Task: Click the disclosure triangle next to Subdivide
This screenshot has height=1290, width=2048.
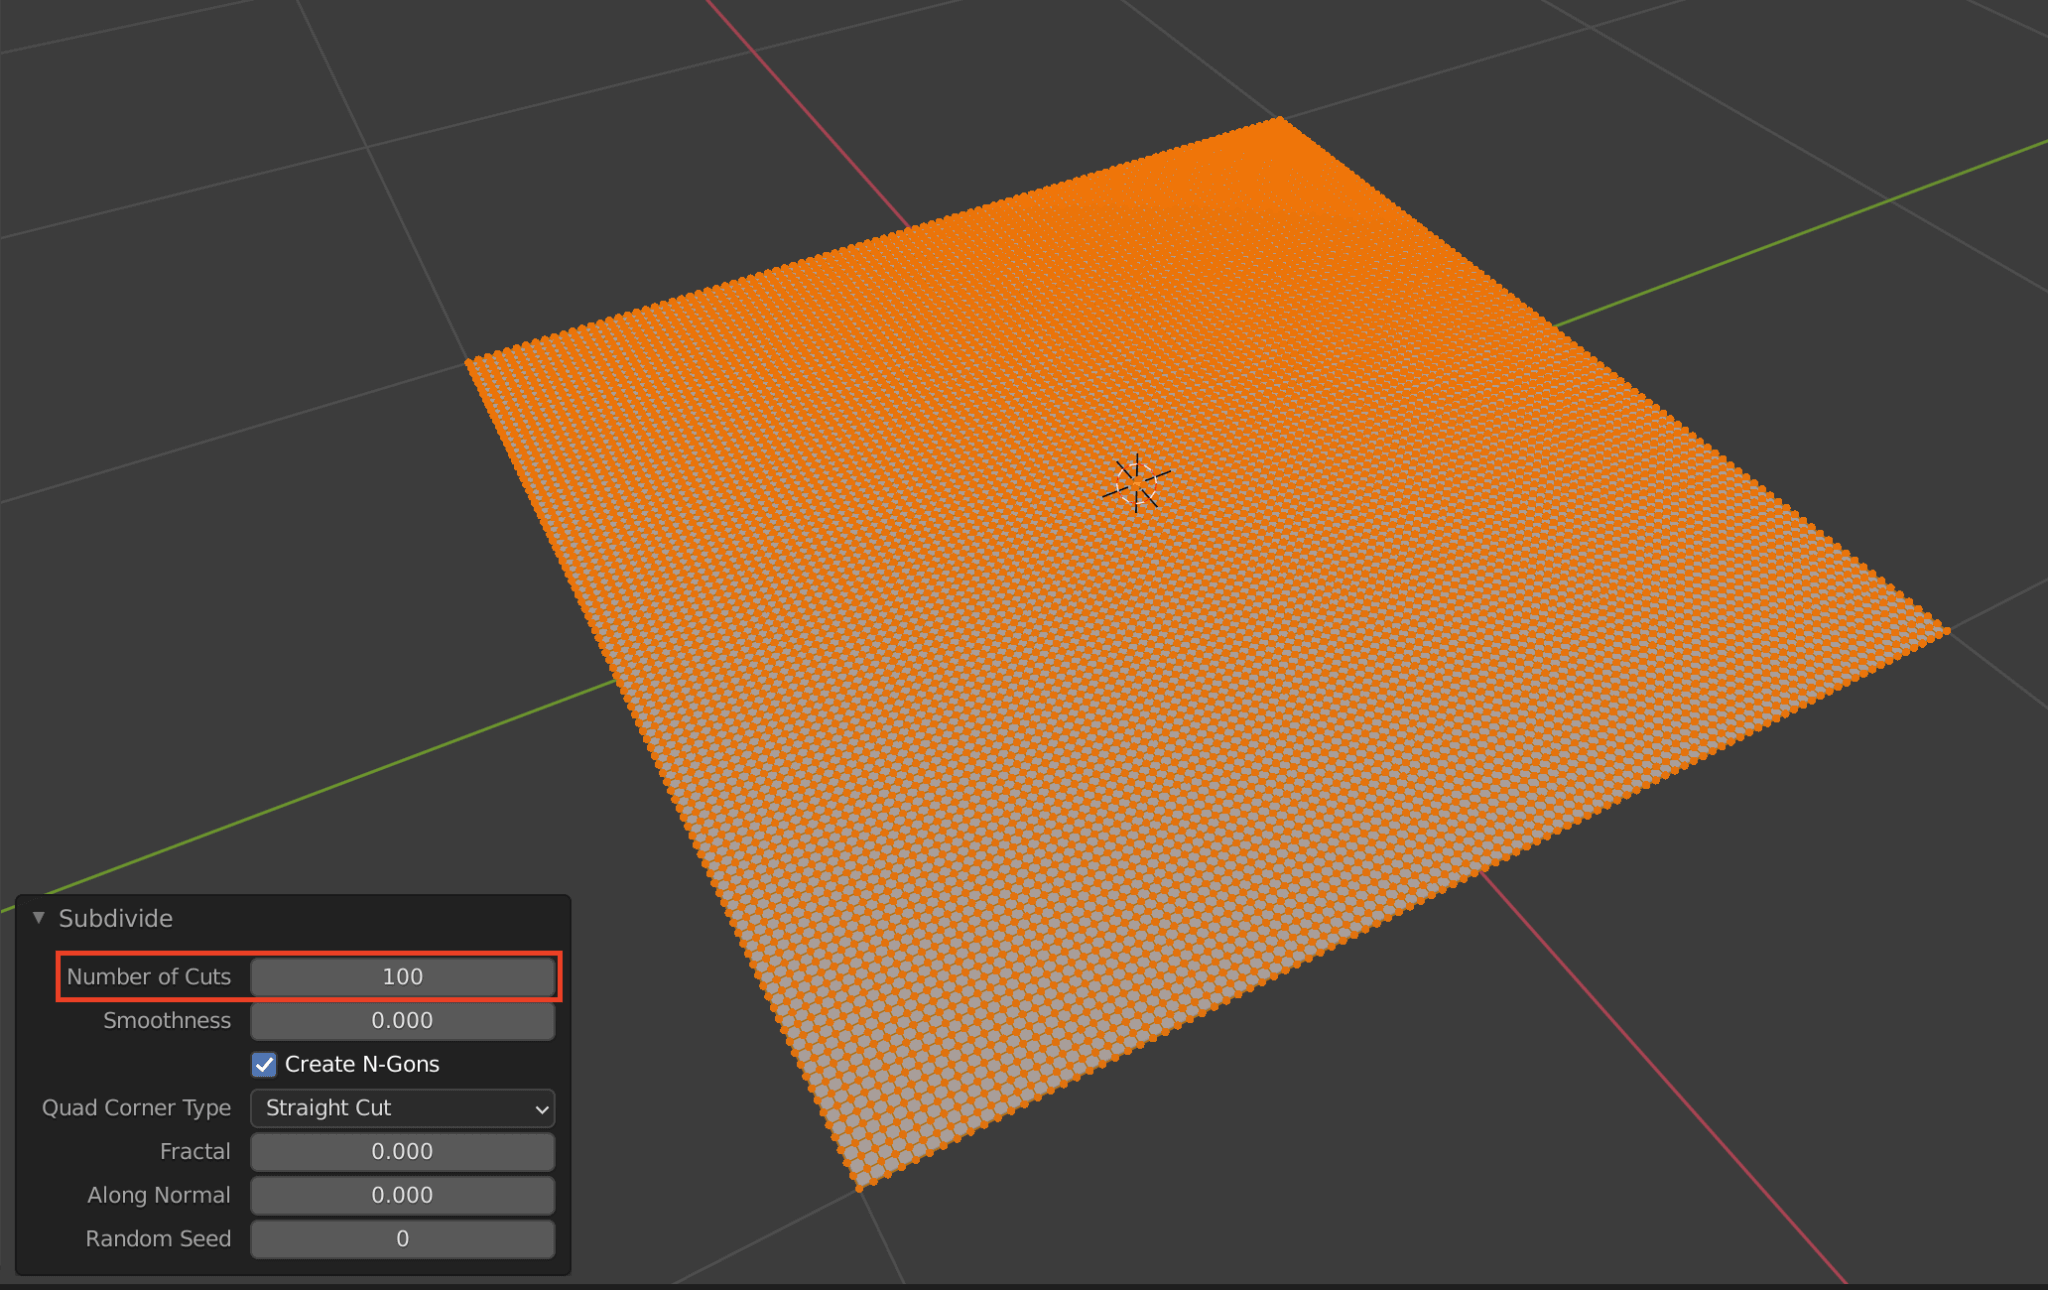Action: click(x=39, y=917)
